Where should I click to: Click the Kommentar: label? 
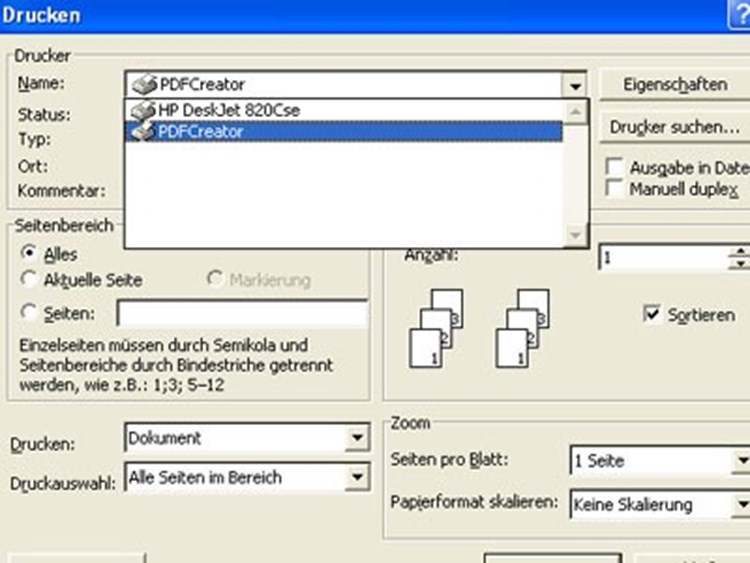tap(62, 191)
